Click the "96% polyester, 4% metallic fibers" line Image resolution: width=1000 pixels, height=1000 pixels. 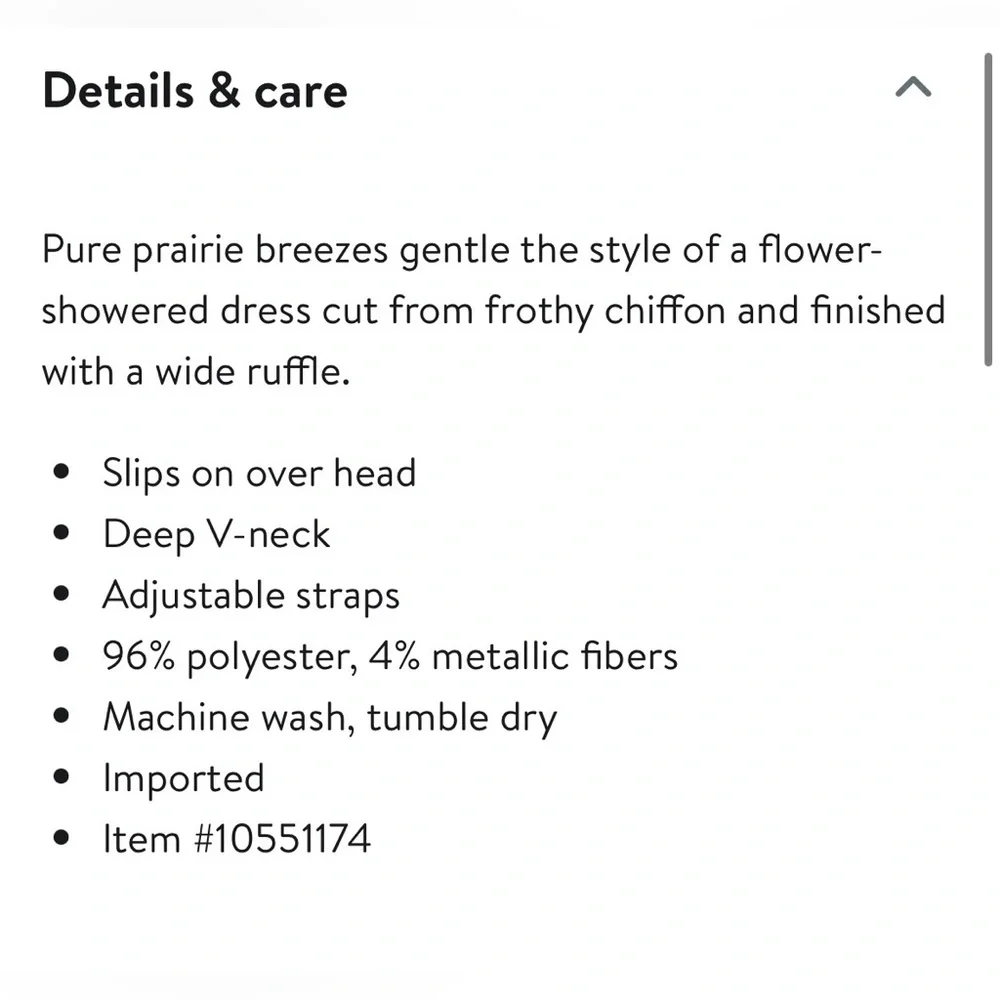click(390, 657)
